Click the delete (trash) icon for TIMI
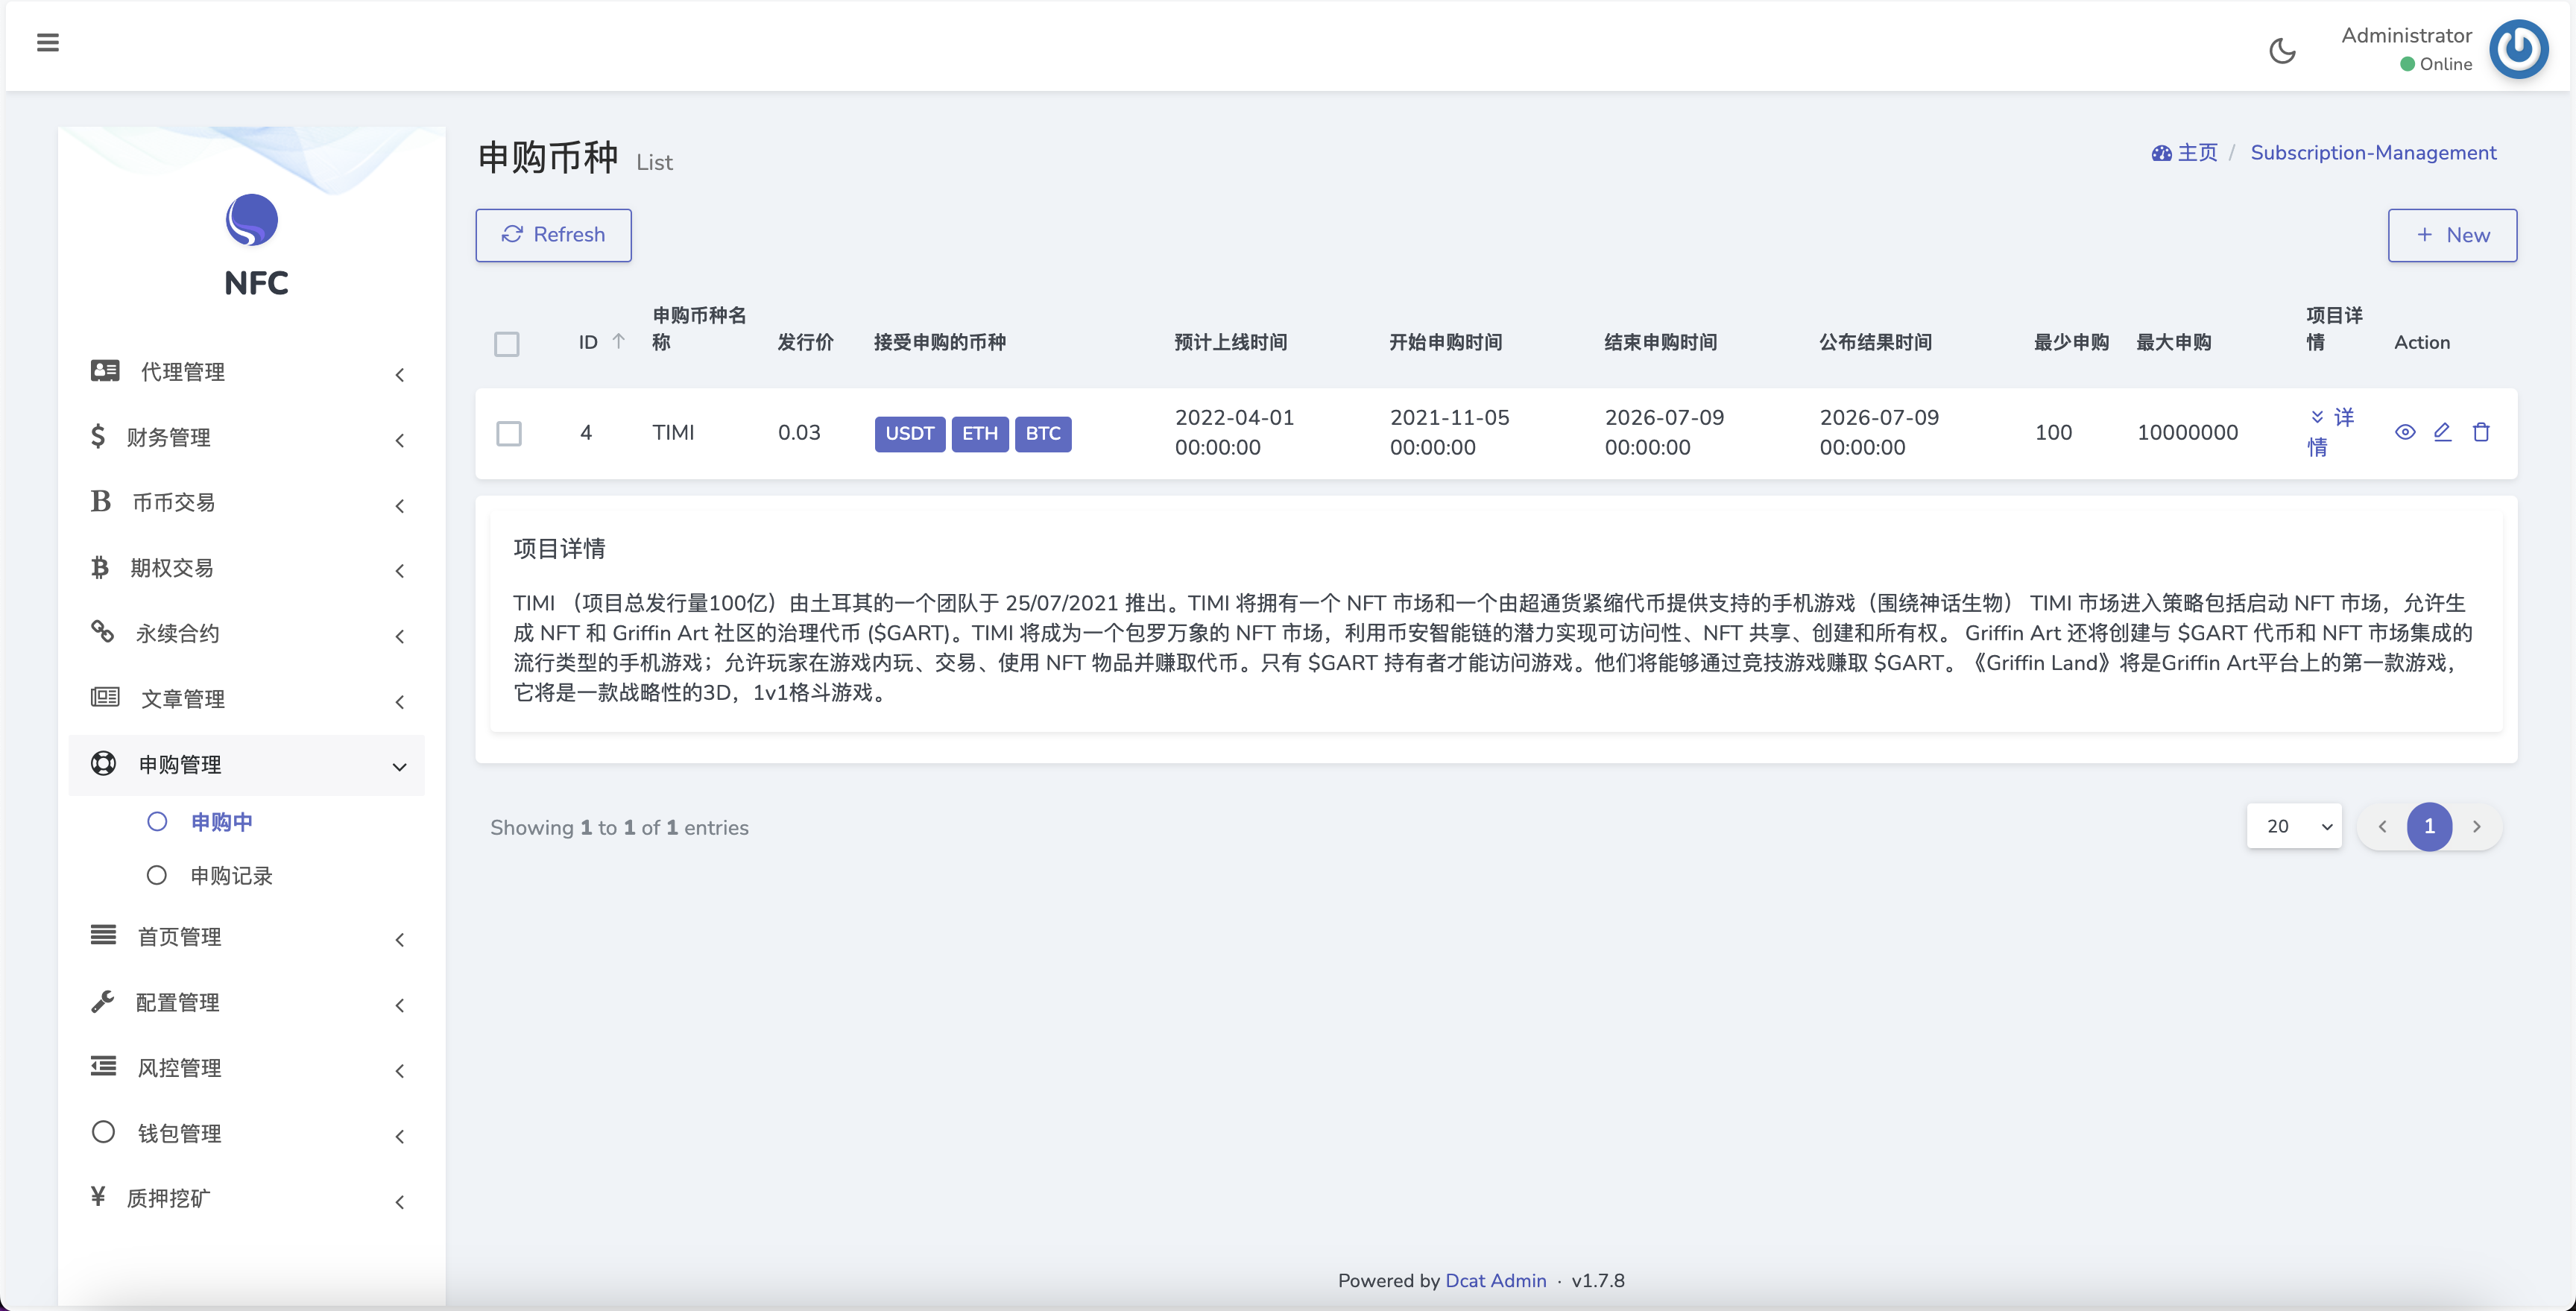The width and height of the screenshot is (2576, 1311). [2482, 432]
